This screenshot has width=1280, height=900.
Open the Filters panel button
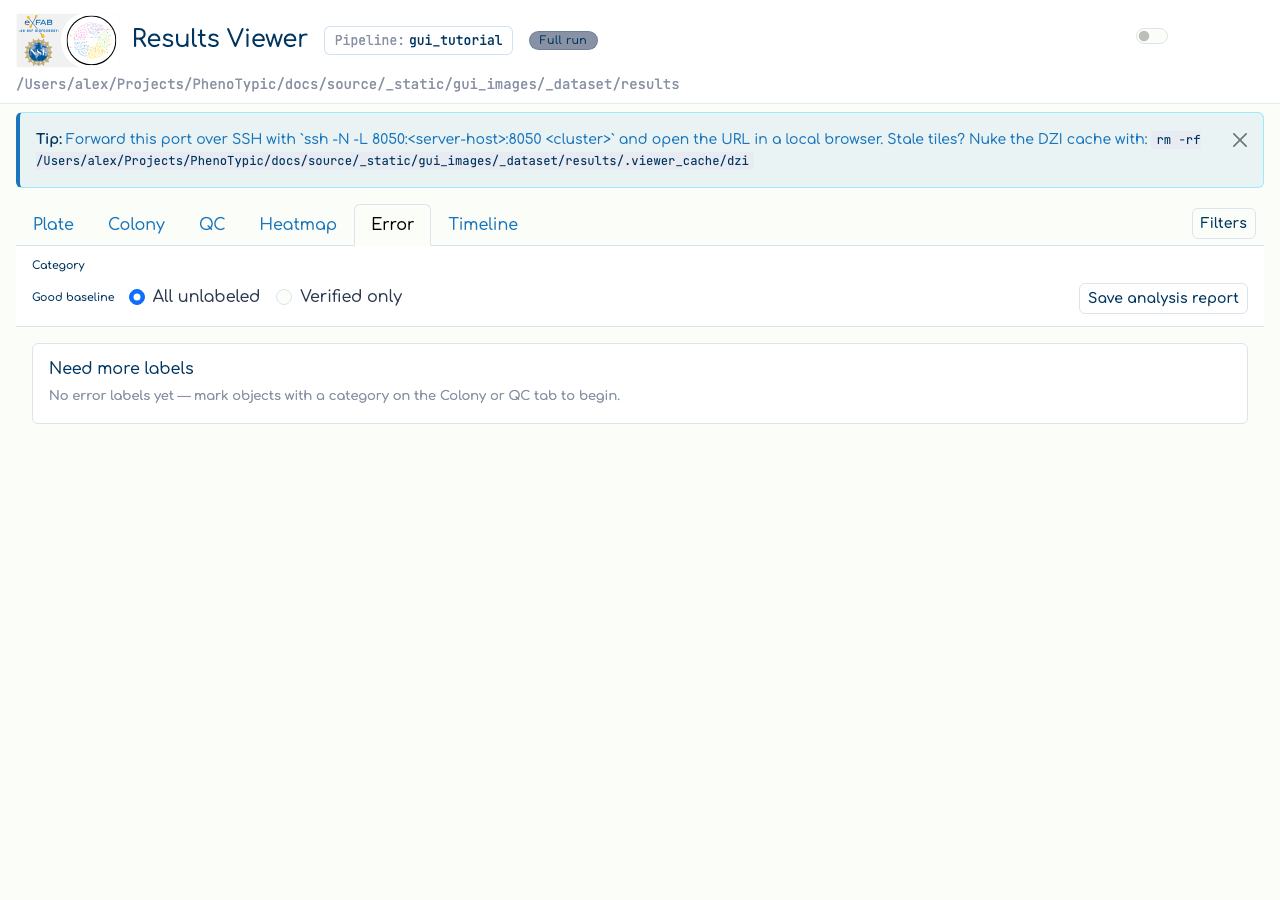(1223, 223)
